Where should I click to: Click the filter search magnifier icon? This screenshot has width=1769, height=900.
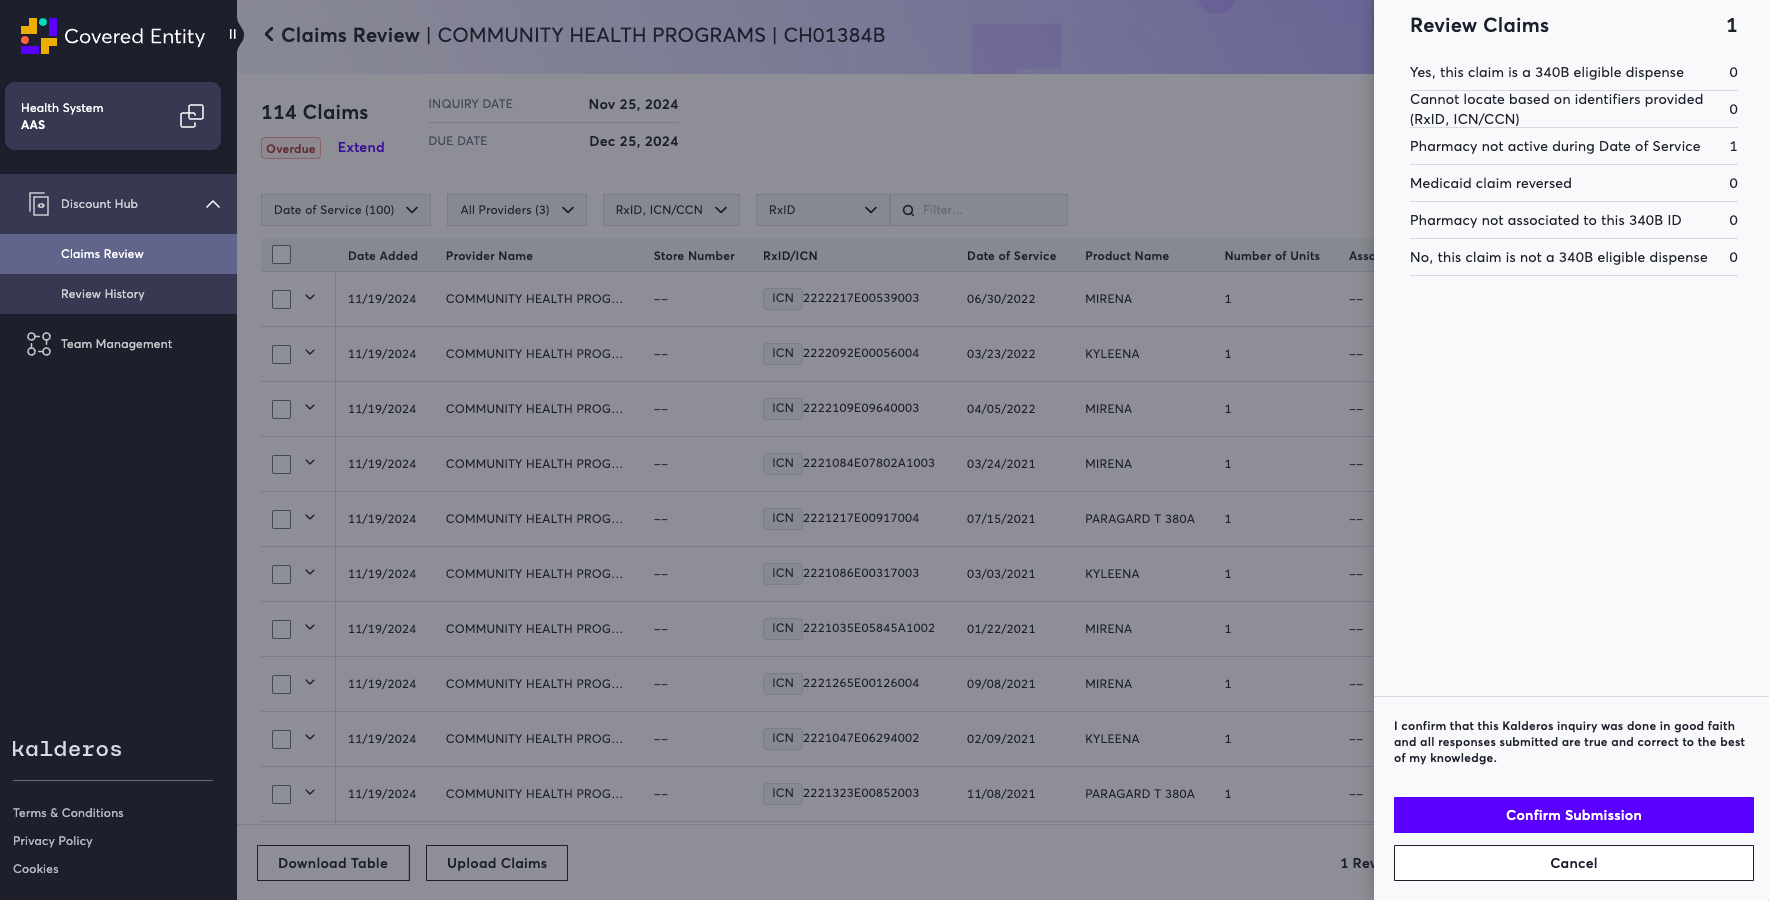[x=908, y=210]
